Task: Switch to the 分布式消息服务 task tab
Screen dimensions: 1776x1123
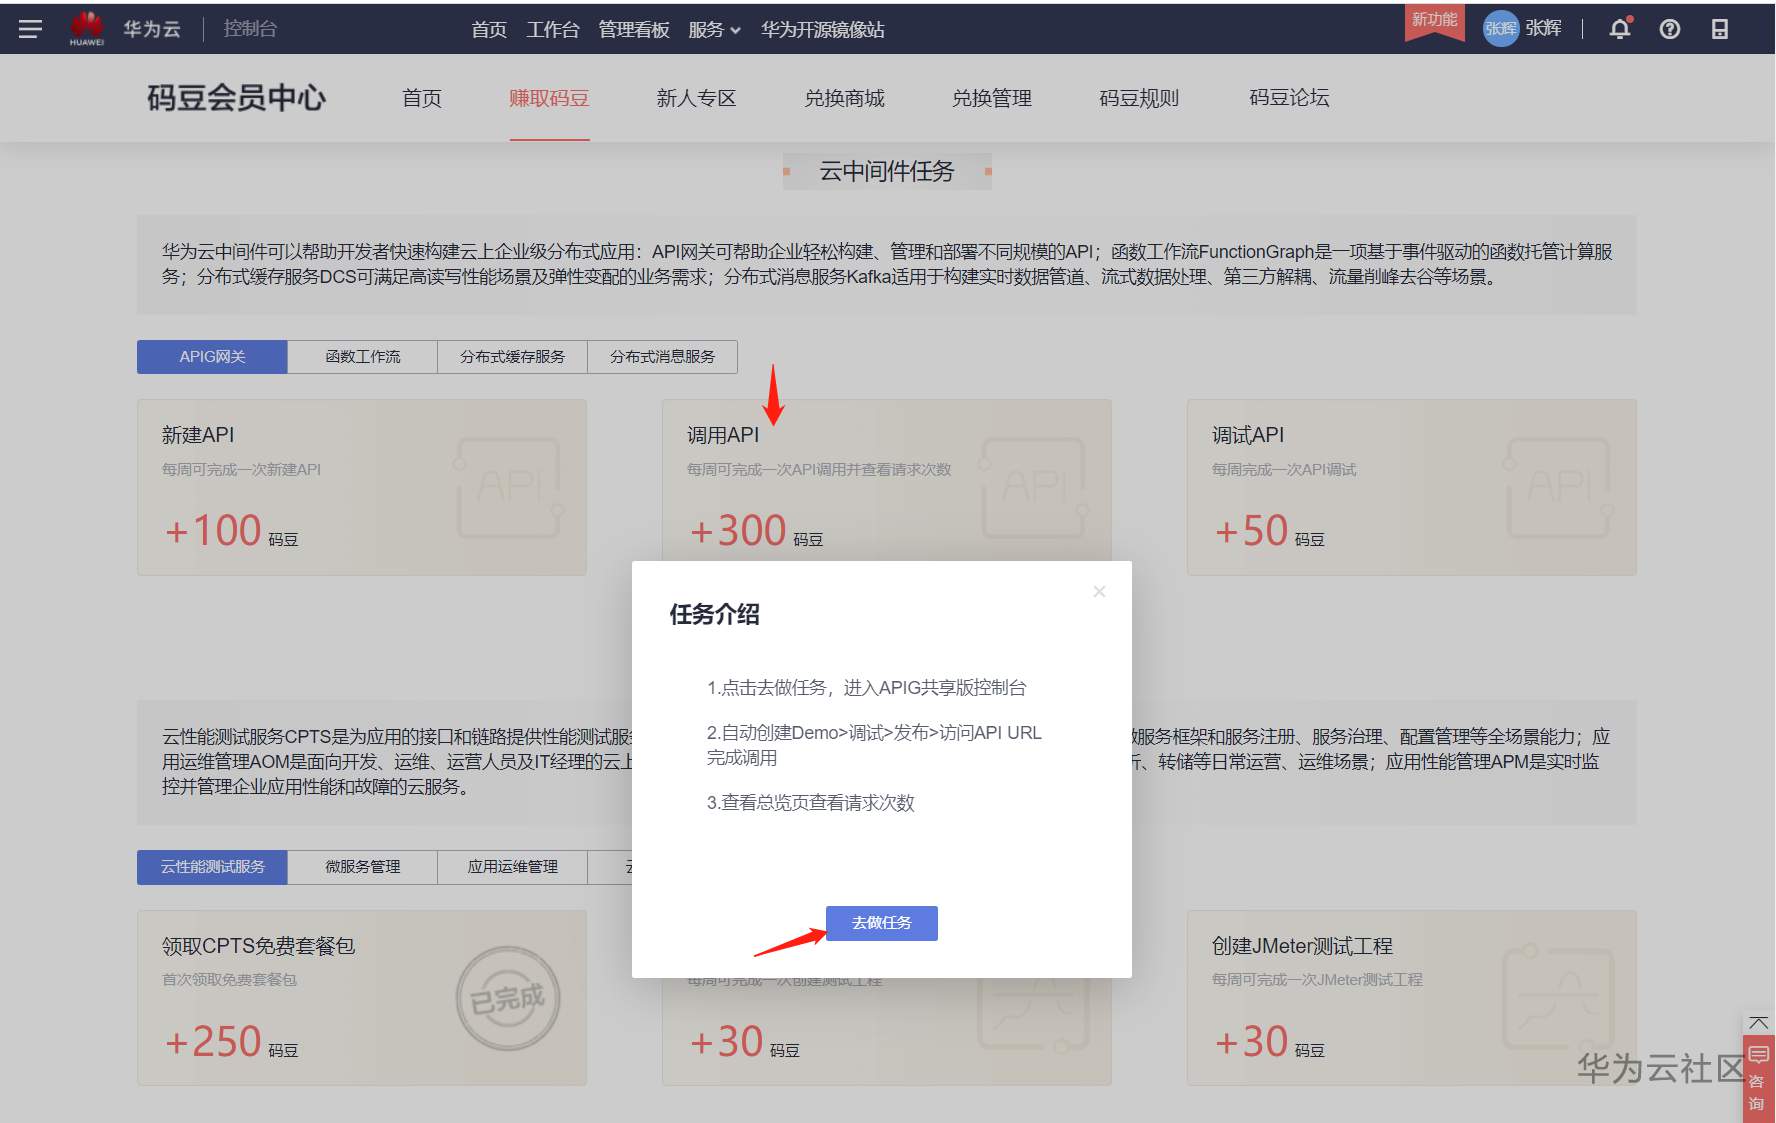Action: click(x=662, y=357)
